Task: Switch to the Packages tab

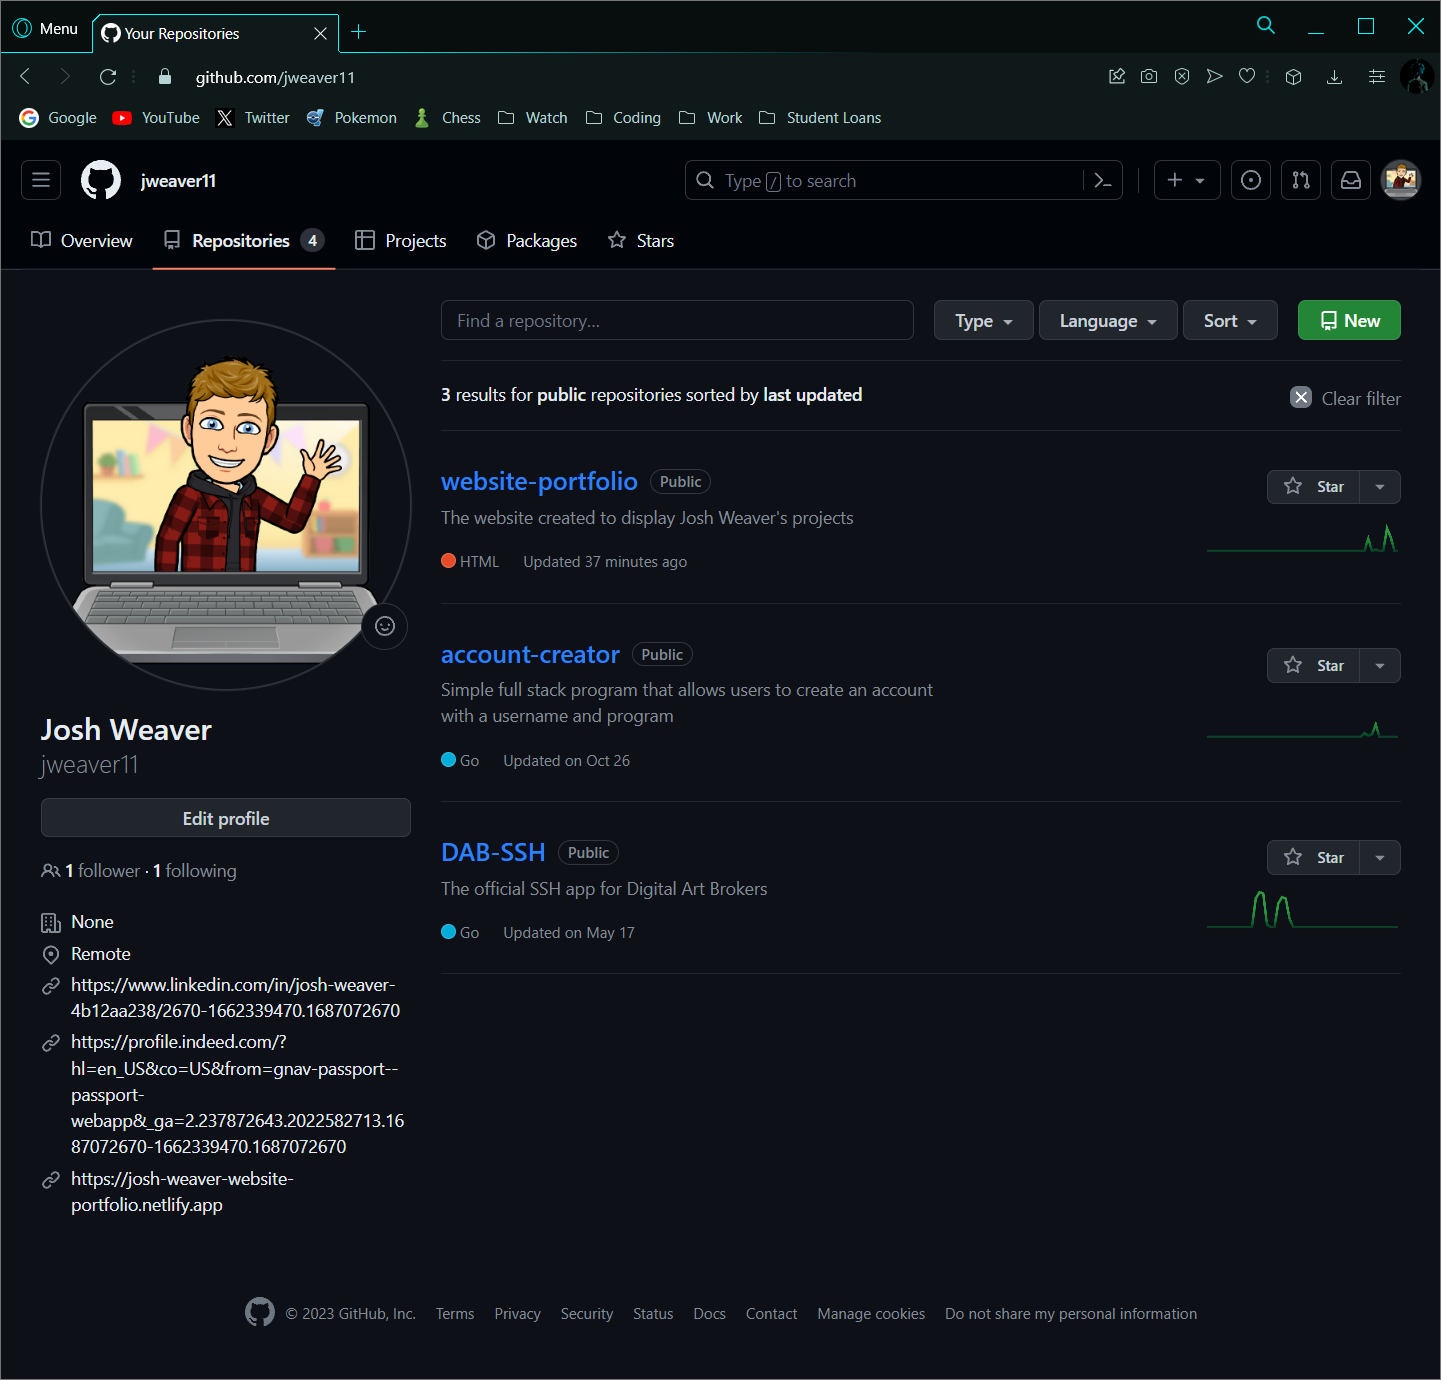Action: (x=527, y=240)
